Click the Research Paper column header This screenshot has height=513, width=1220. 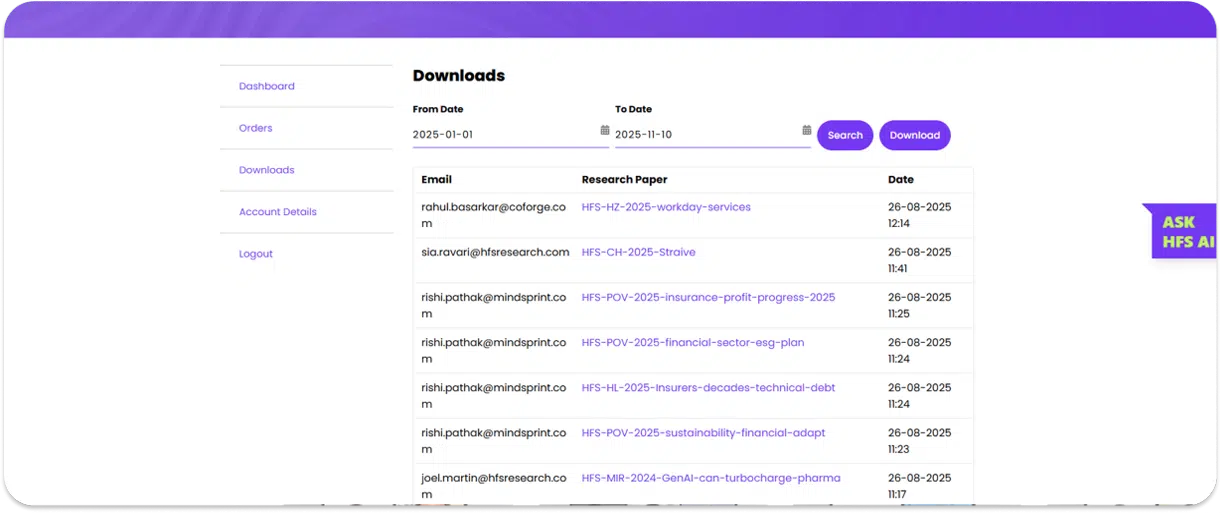point(624,180)
